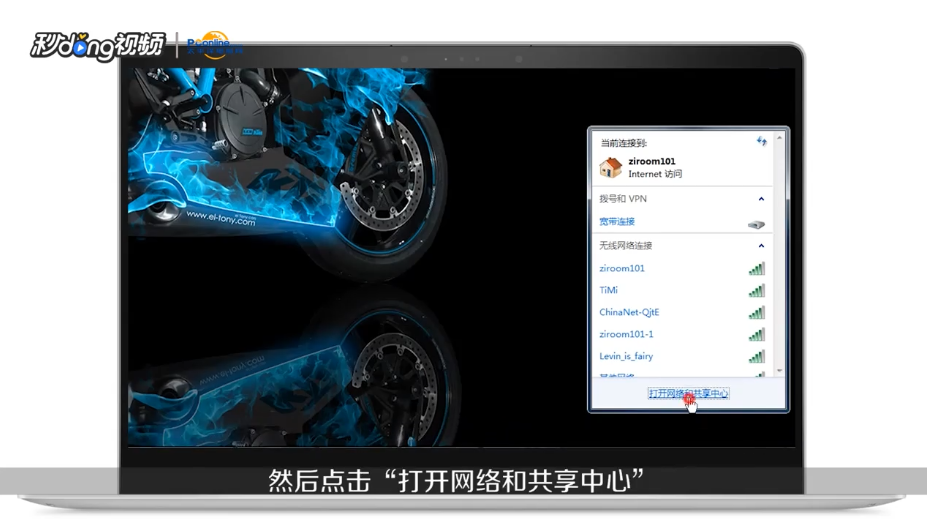The image size is (927, 520).
Task: Click signal bars icon for ziroom101
Action: point(757,269)
